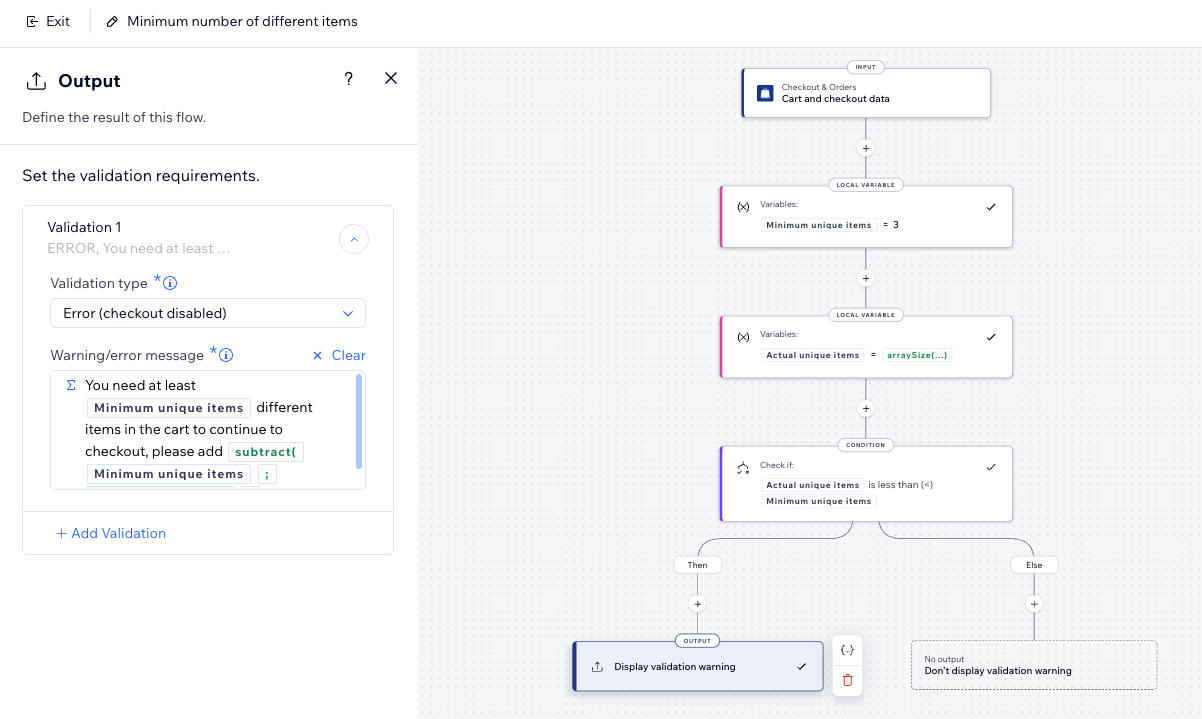The width and height of the screenshot is (1202, 719).
Task: Collapse the Validation 1 section
Action: coord(353,239)
